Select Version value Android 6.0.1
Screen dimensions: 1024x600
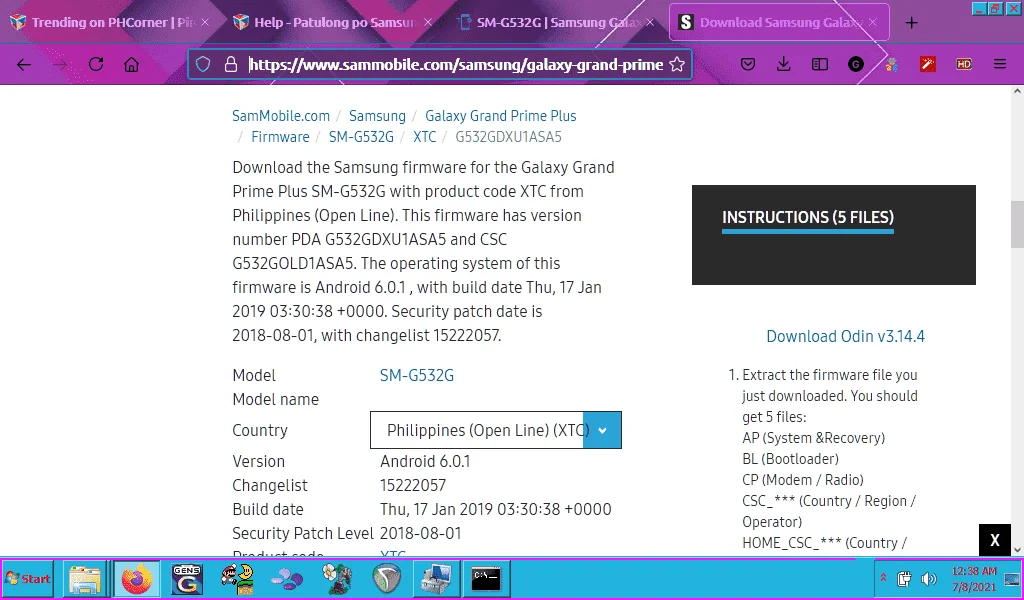click(425, 461)
